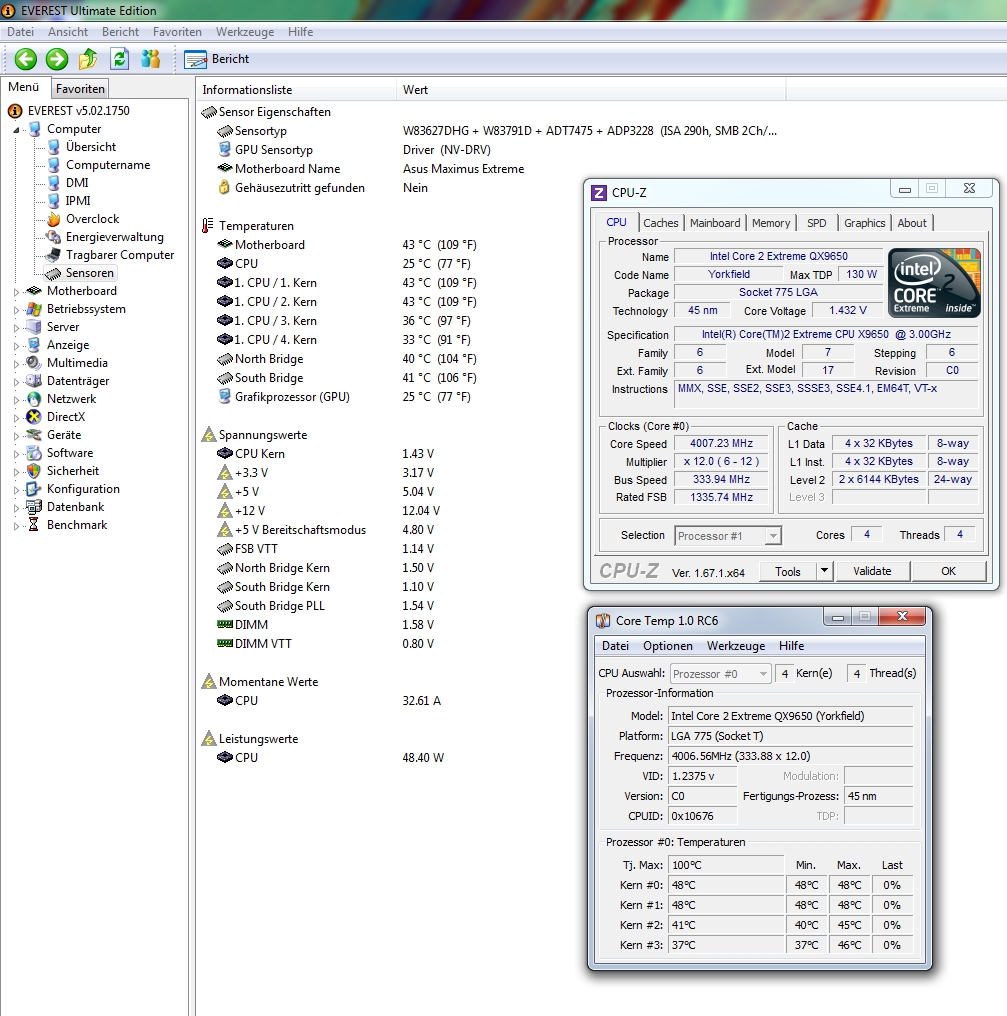This screenshot has width=1007, height=1016.
Task: Switch to the Caches tab in CPU-Z
Action: click(660, 223)
